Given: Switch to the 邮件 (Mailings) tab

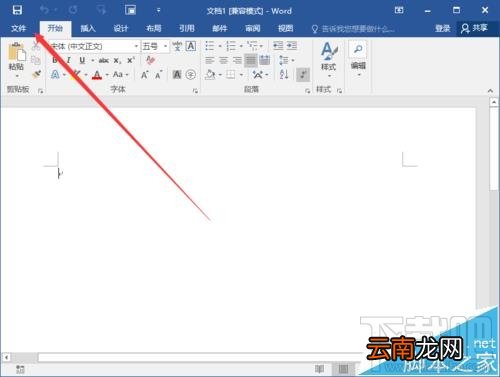Looking at the screenshot, I should [x=220, y=28].
